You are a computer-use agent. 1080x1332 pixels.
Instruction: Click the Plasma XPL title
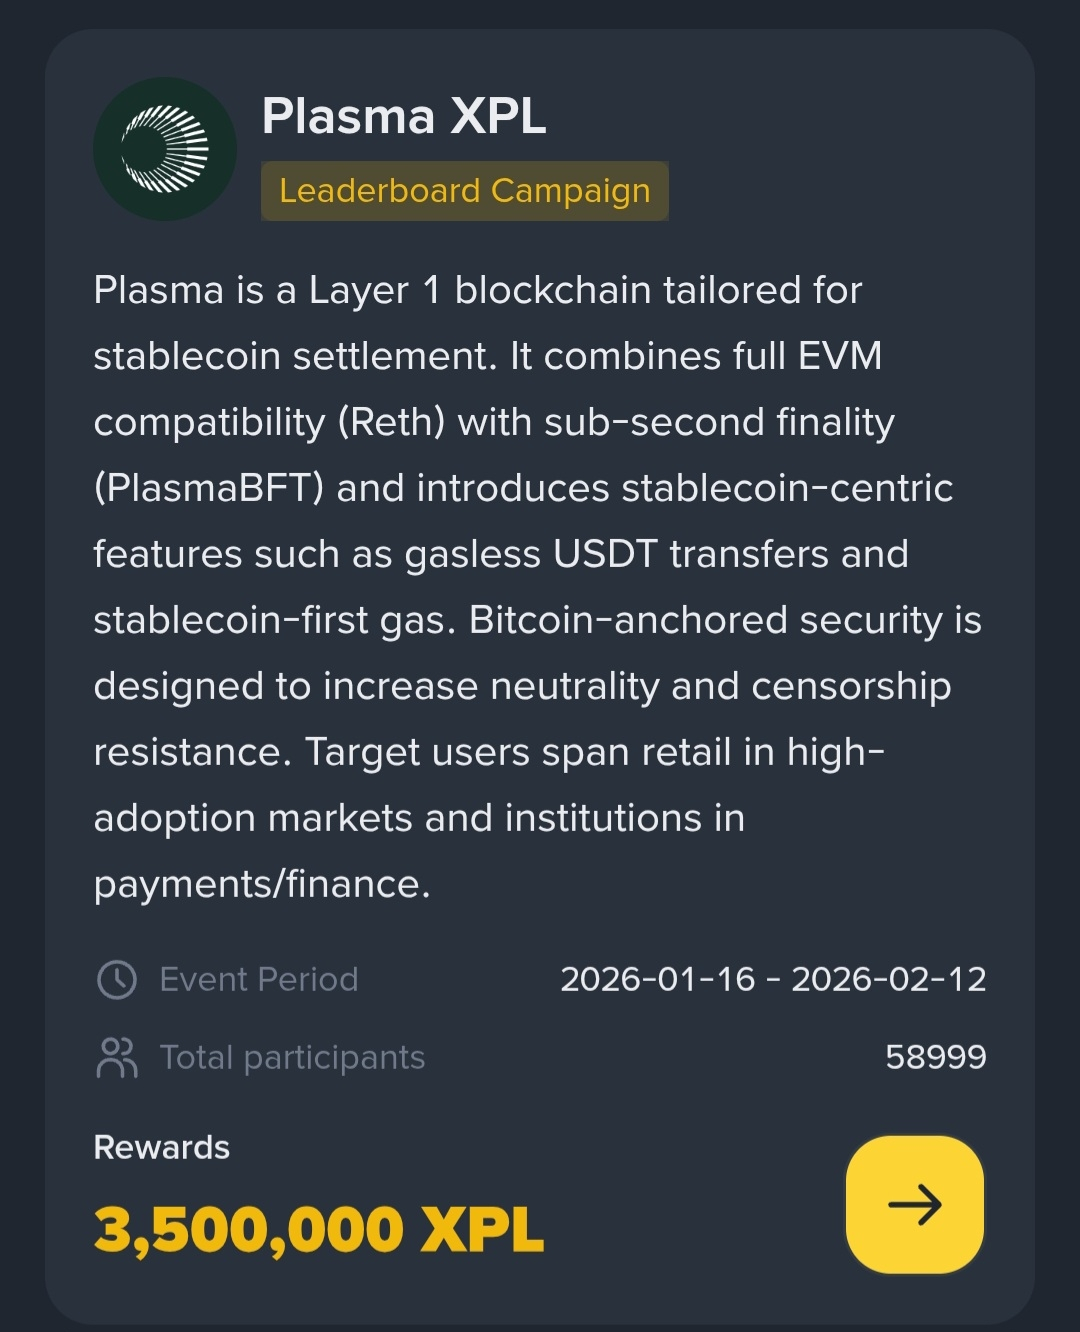point(404,116)
